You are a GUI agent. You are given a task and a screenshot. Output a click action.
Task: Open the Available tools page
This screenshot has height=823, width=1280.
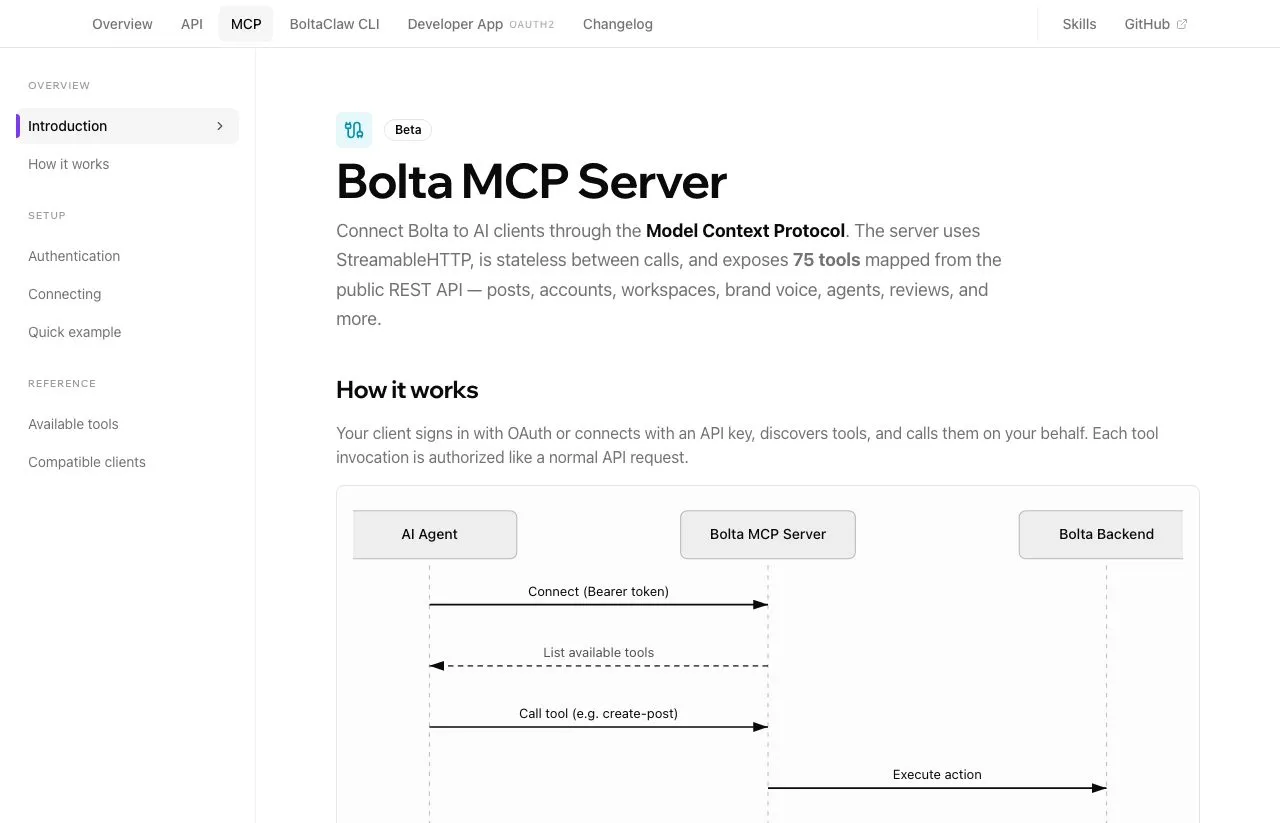73,424
